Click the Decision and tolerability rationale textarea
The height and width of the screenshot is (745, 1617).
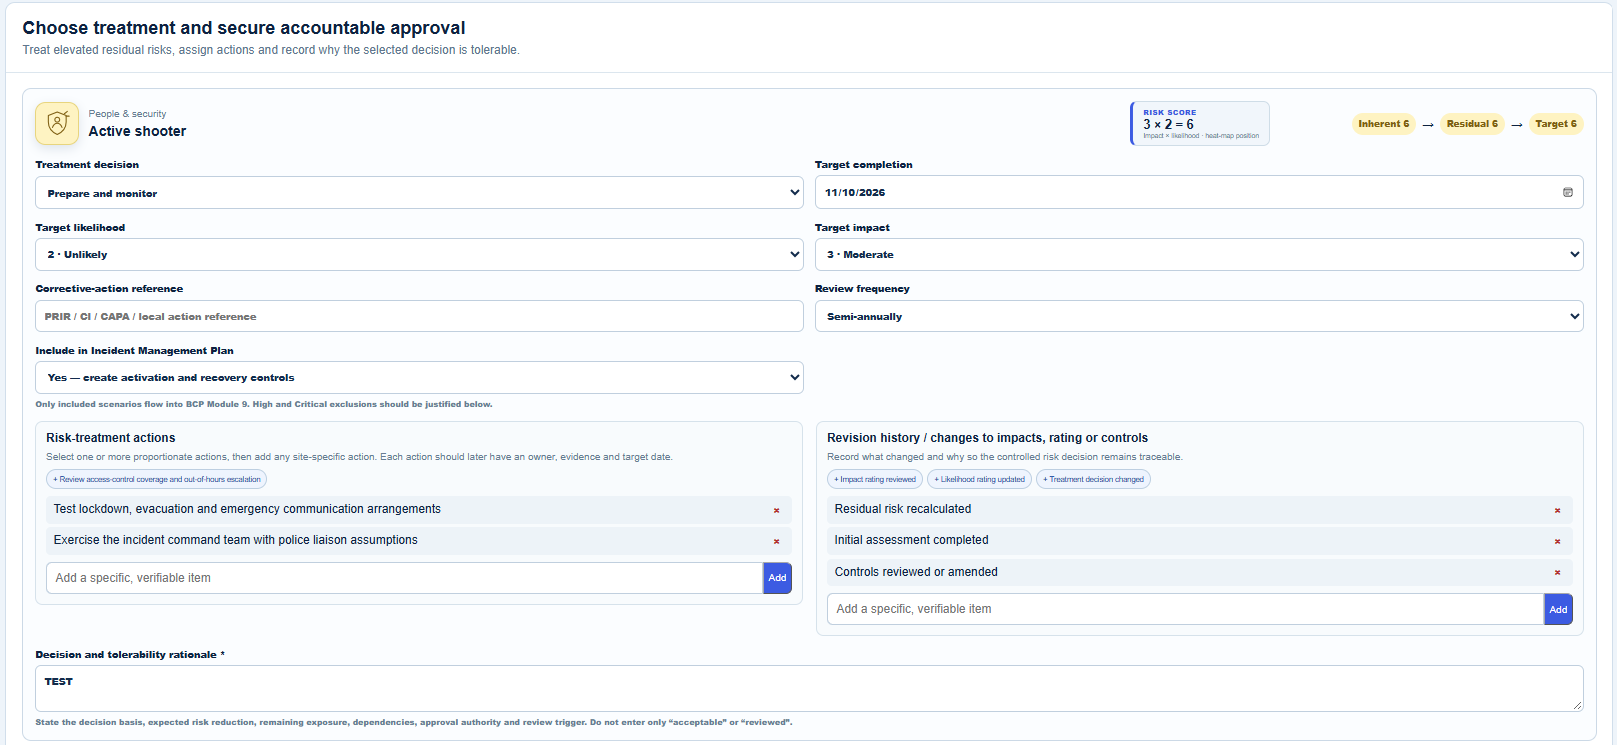(x=809, y=689)
